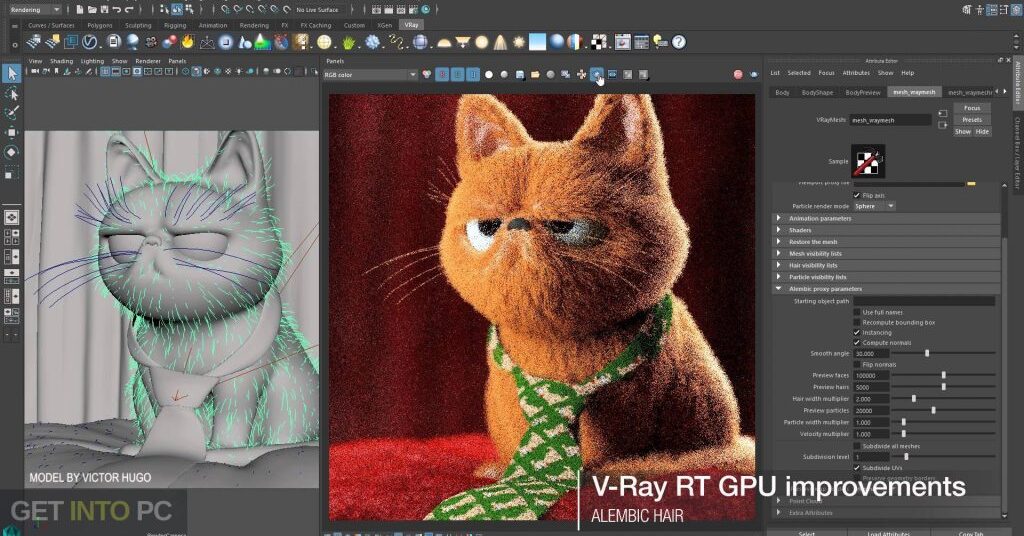Image resolution: width=1024 pixels, height=536 pixels.
Task: Enable the Flip normals checkbox
Action: (857, 364)
